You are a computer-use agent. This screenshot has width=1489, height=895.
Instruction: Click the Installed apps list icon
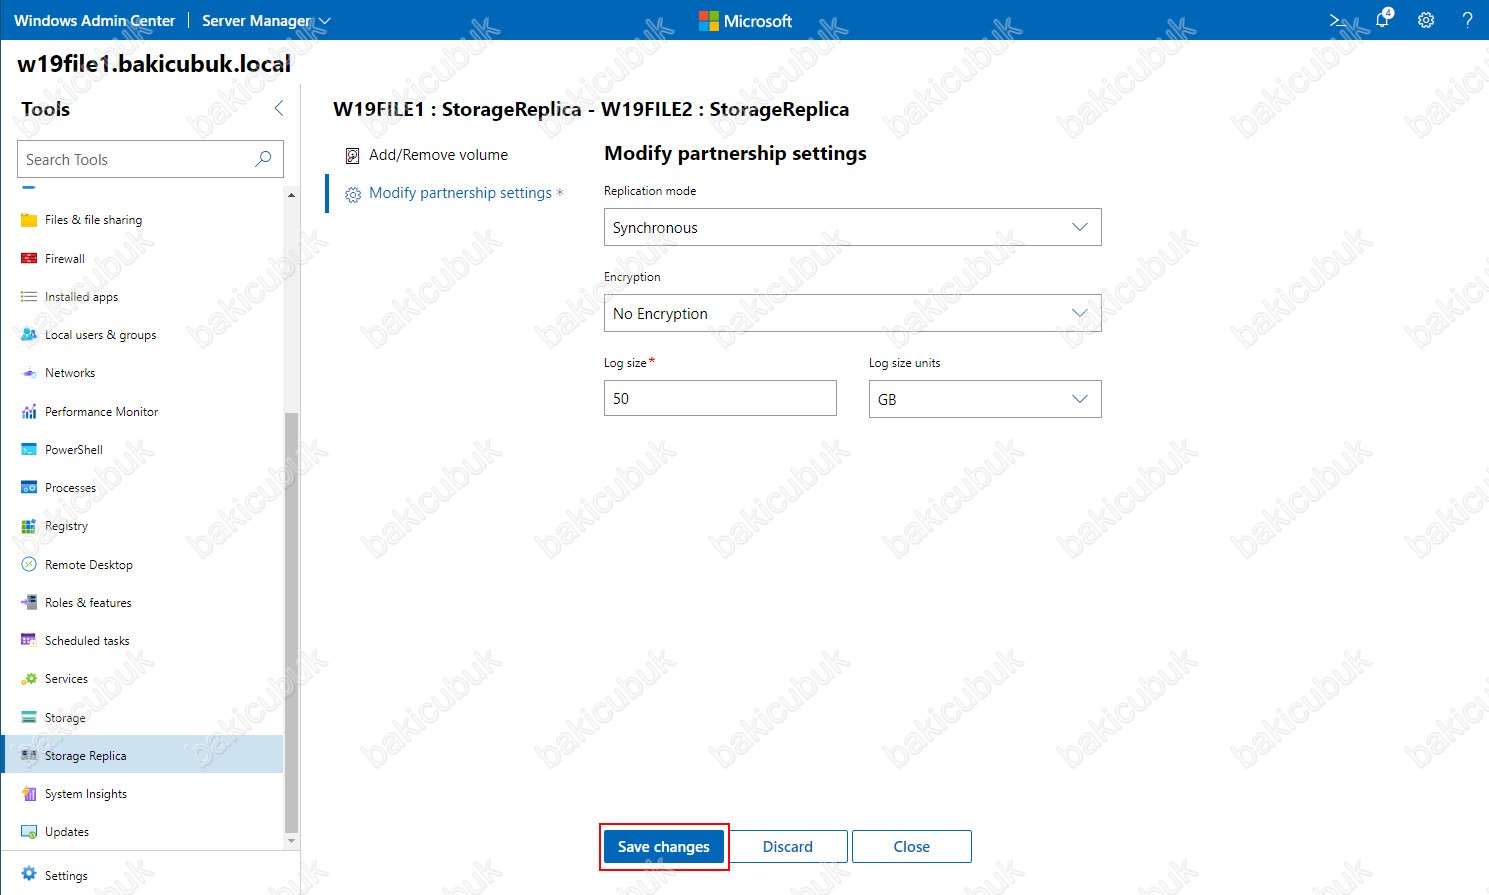[29, 297]
